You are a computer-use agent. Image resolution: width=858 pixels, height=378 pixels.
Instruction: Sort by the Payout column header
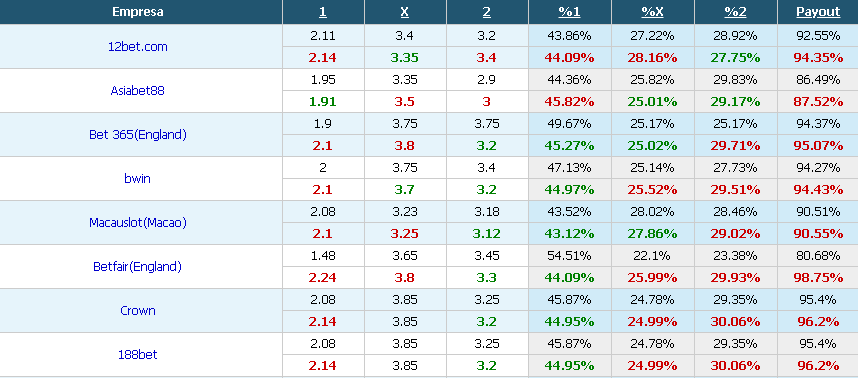tap(818, 12)
